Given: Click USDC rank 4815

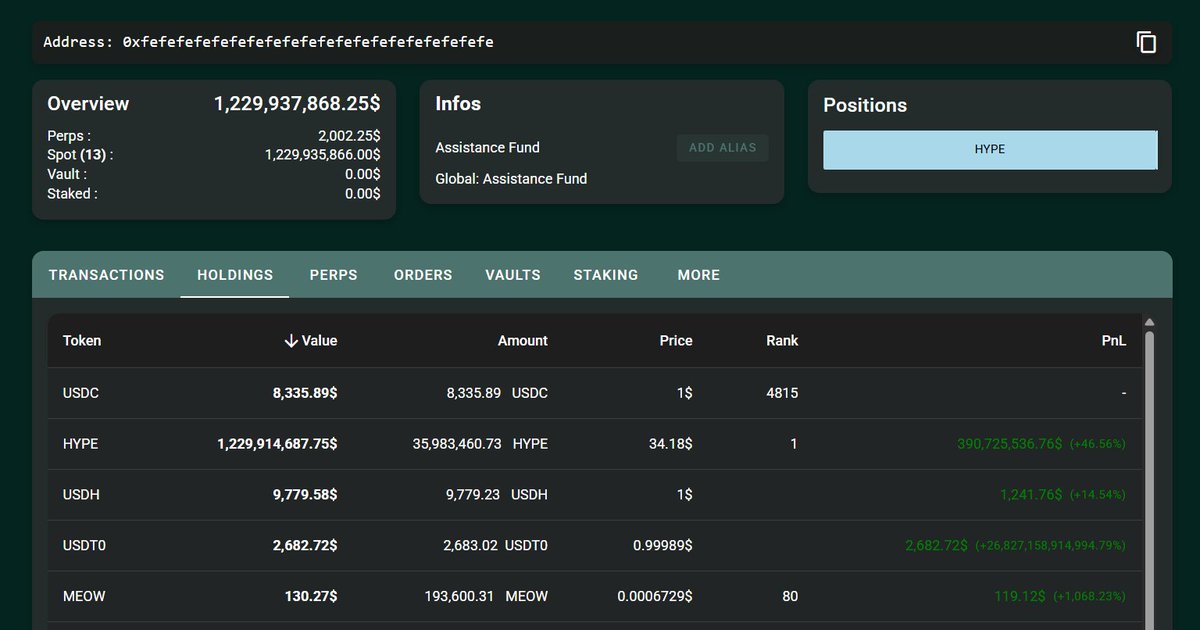Looking at the screenshot, I should (x=782, y=393).
